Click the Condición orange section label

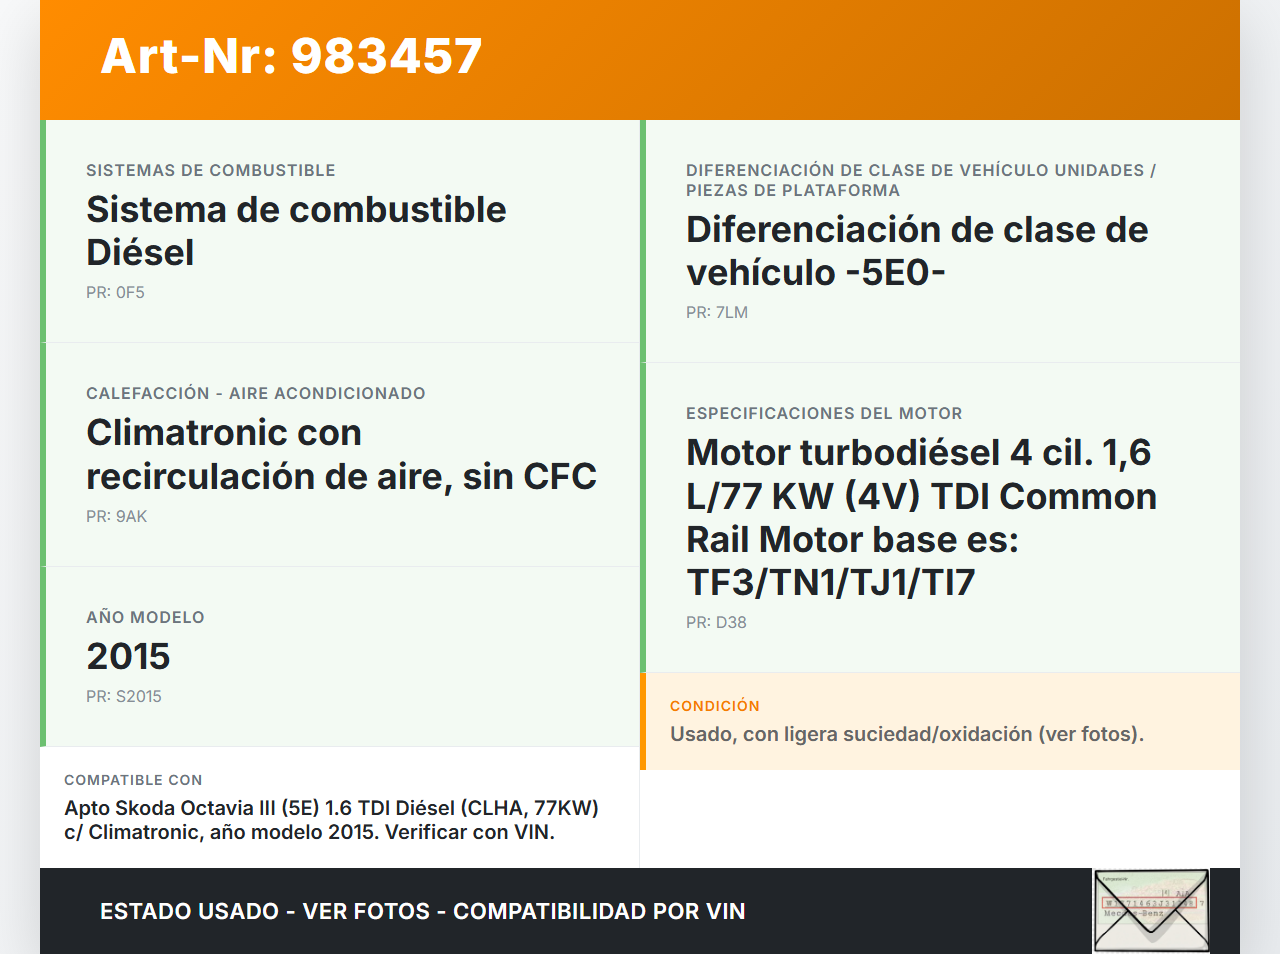pos(714,706)
